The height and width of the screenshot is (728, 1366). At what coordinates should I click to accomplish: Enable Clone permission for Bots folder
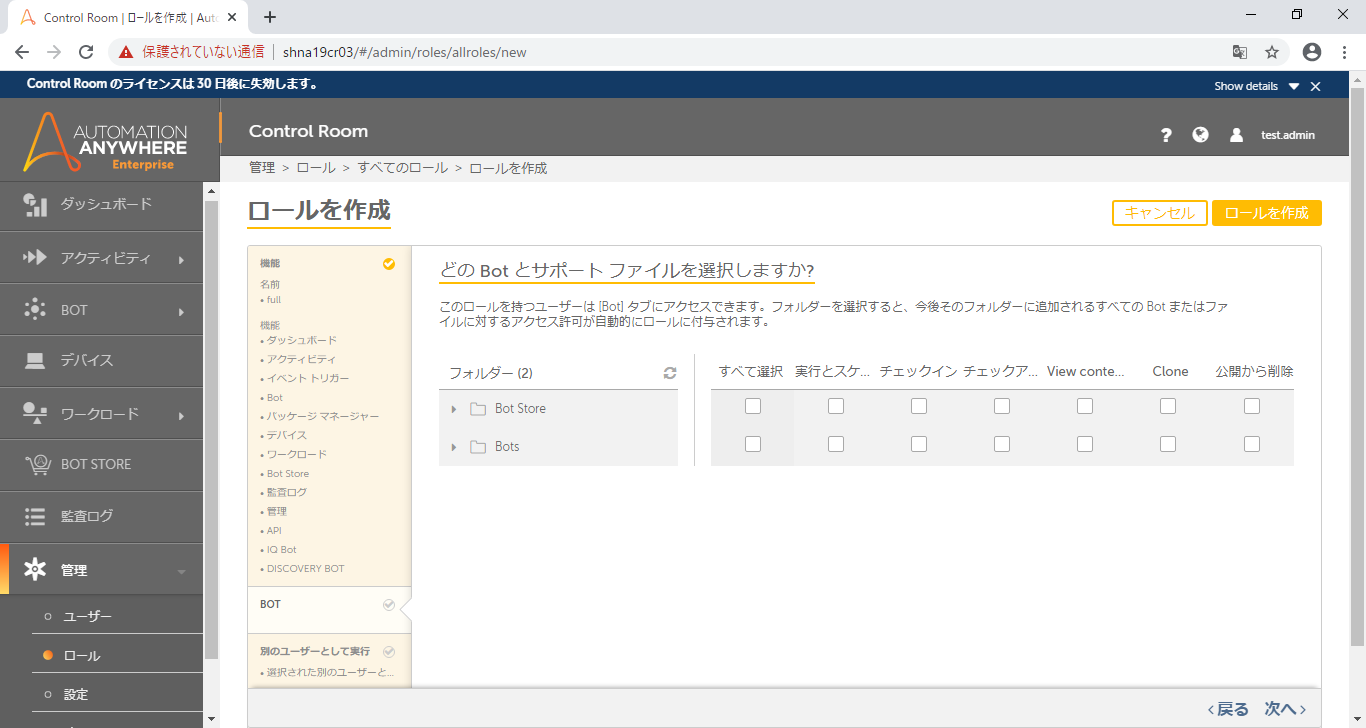1168,444
